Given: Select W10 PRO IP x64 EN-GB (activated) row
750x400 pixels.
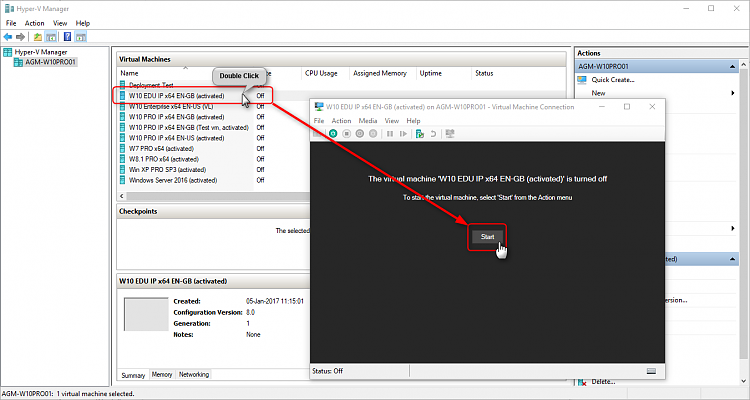Looking at the screenshot, I should click(176, 117).
